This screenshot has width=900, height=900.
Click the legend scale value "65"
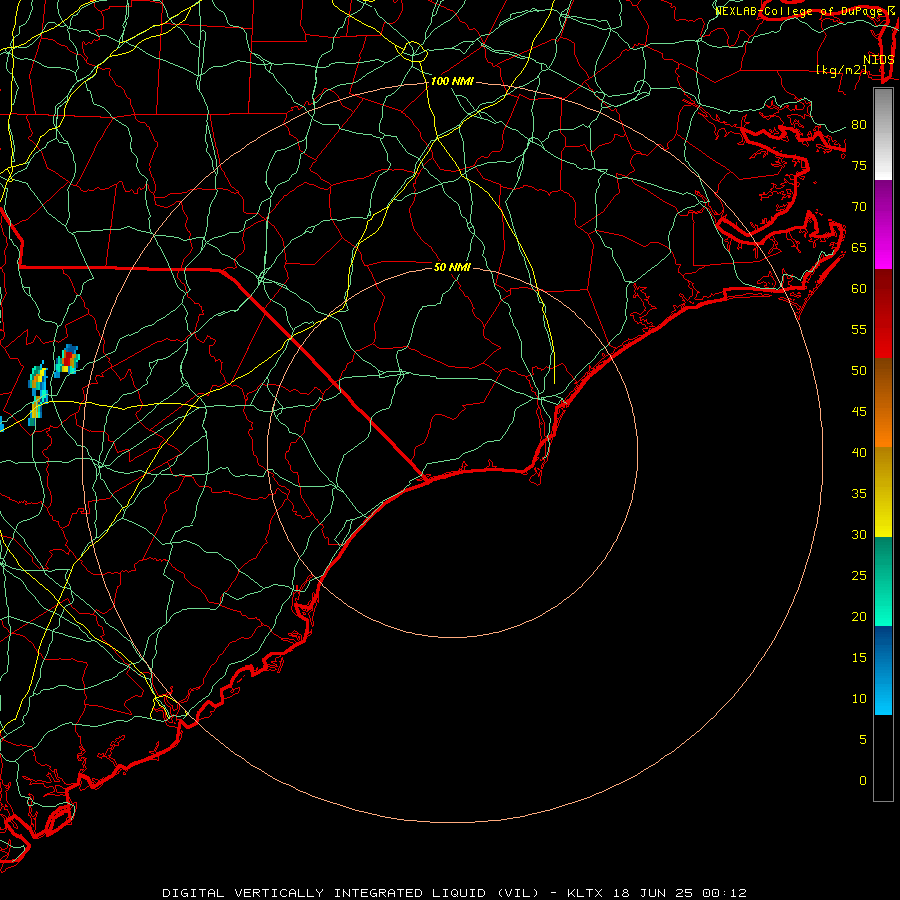(x=859, y=248)
